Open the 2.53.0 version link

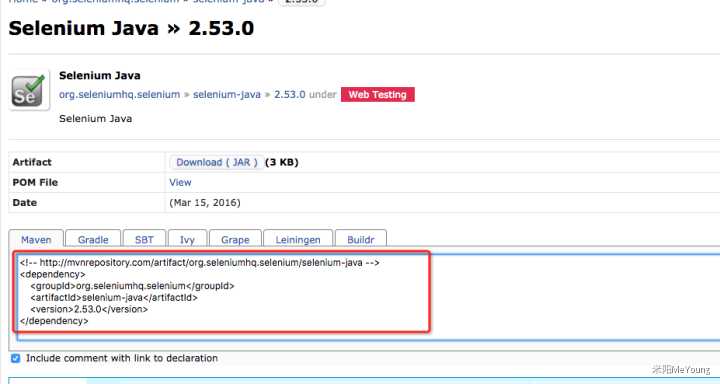289,95
